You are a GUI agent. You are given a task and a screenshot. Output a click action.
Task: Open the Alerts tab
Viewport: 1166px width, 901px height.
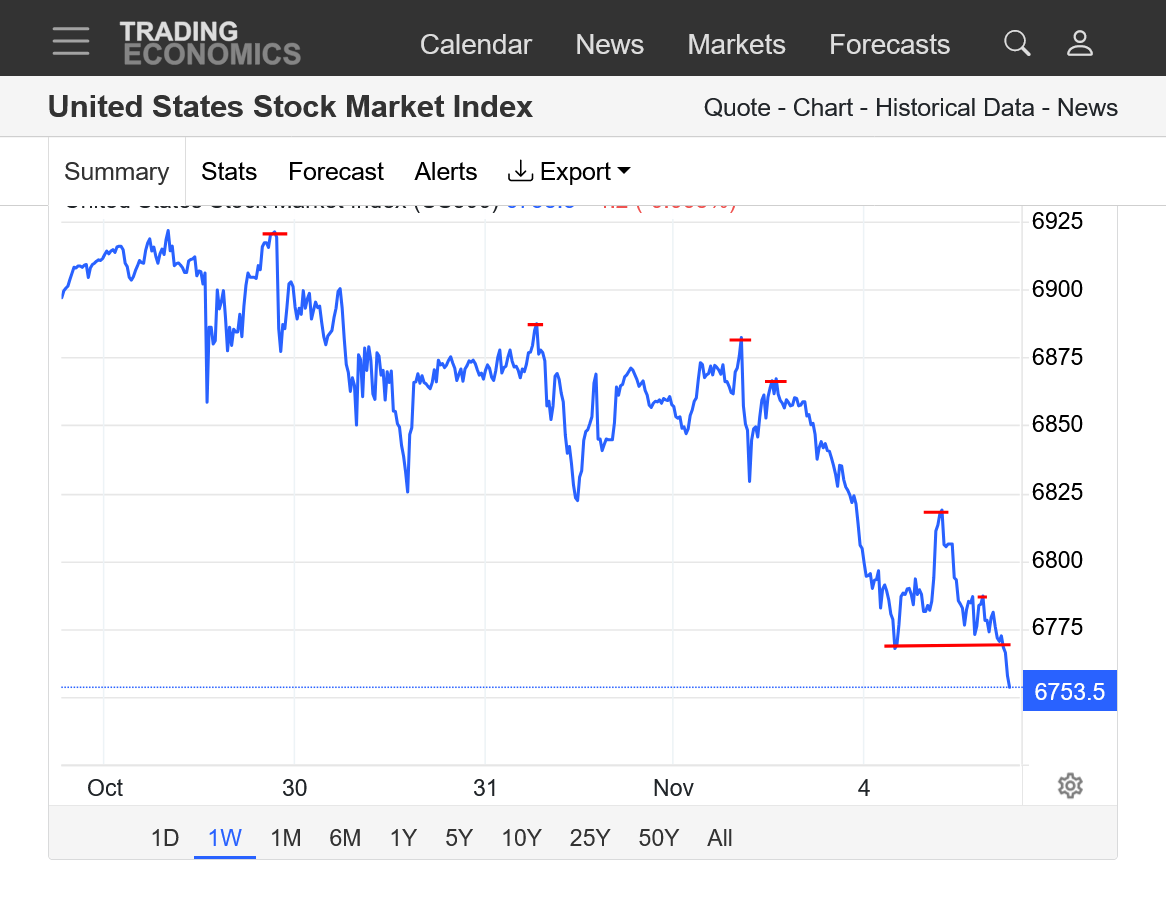coord(446,172)
